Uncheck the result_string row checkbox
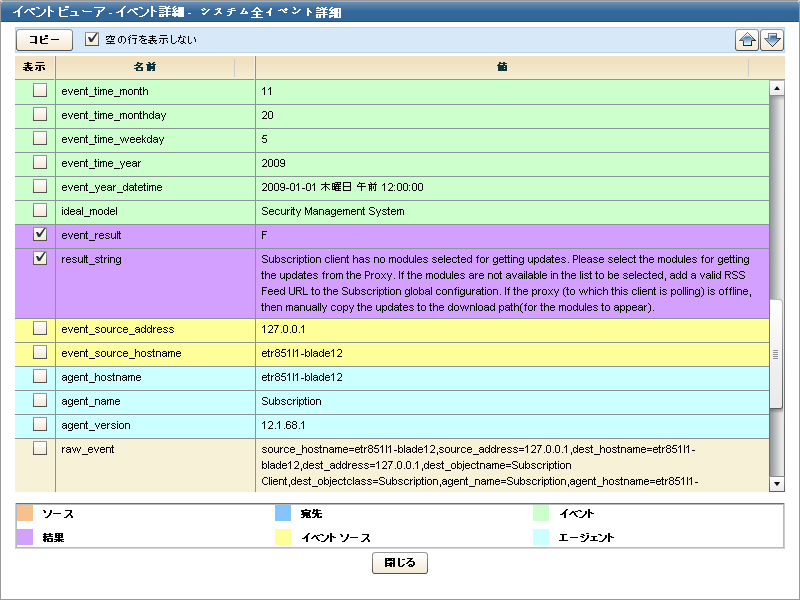The height and width of the screenshot is (600, 800). click(40, 258)
